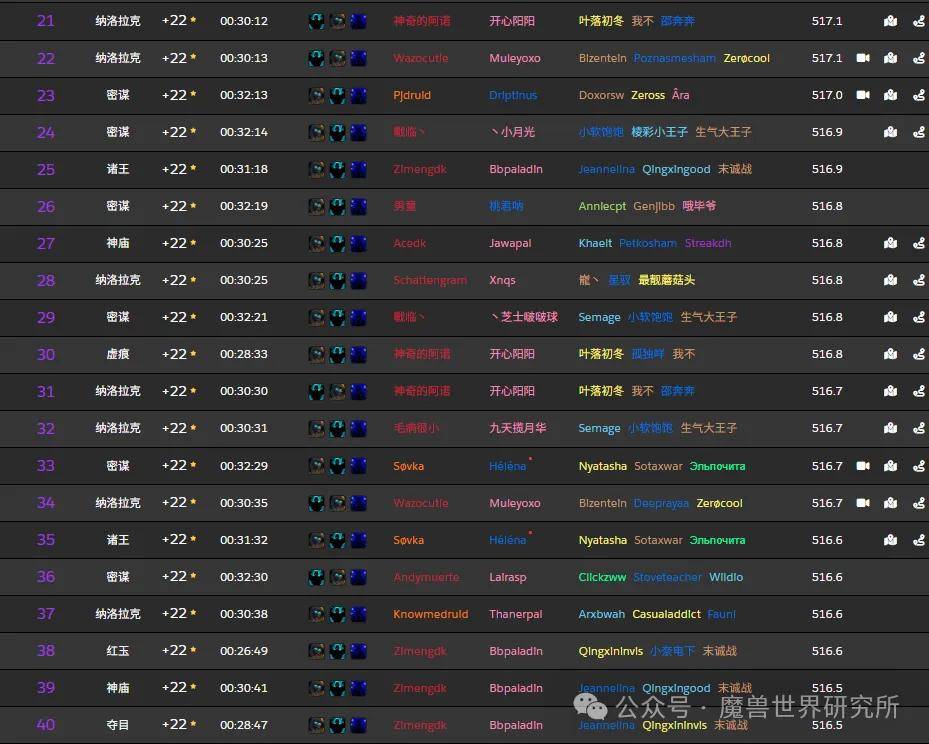This screenshot has height=744, width=929.
Task: Click rank number 24
Action: click(x=46, y=132)
